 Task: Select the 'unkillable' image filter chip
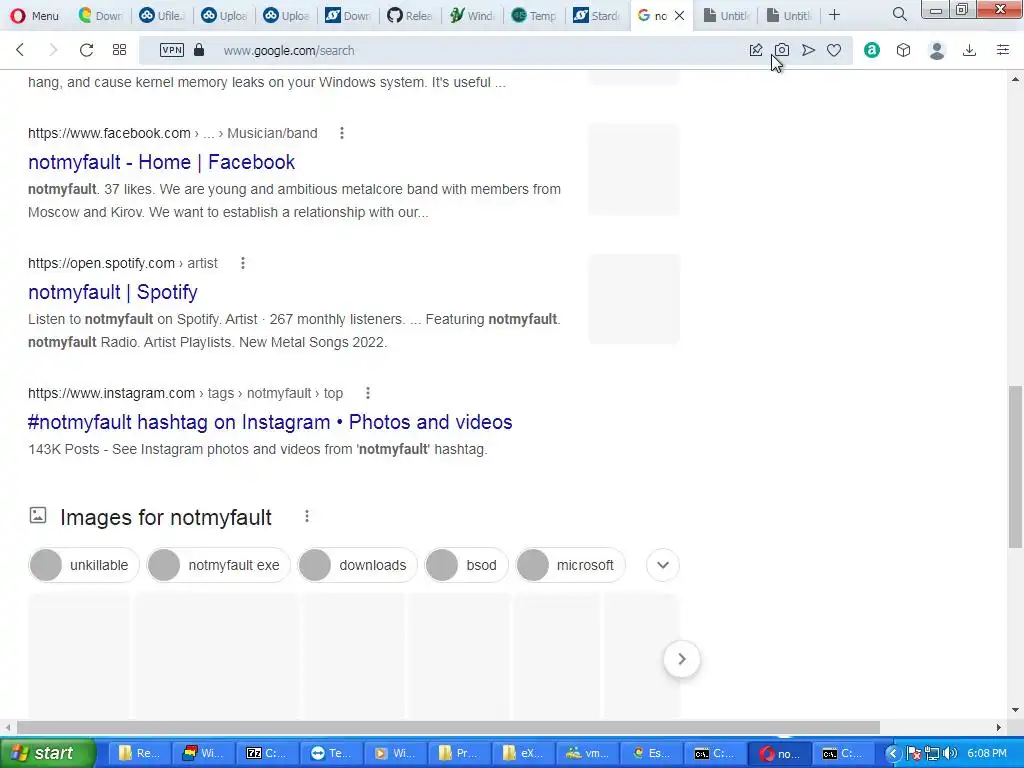click(84, 565)
